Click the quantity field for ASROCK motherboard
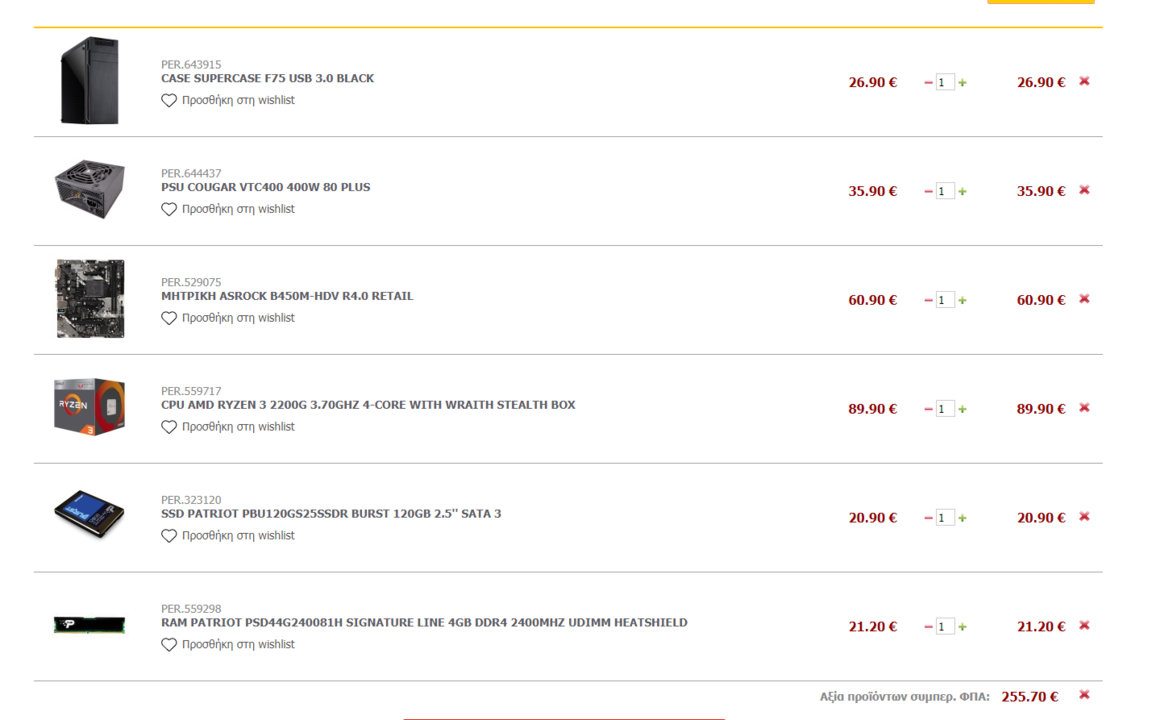This screenshot has width=1156, height=720. coord(945,301)
